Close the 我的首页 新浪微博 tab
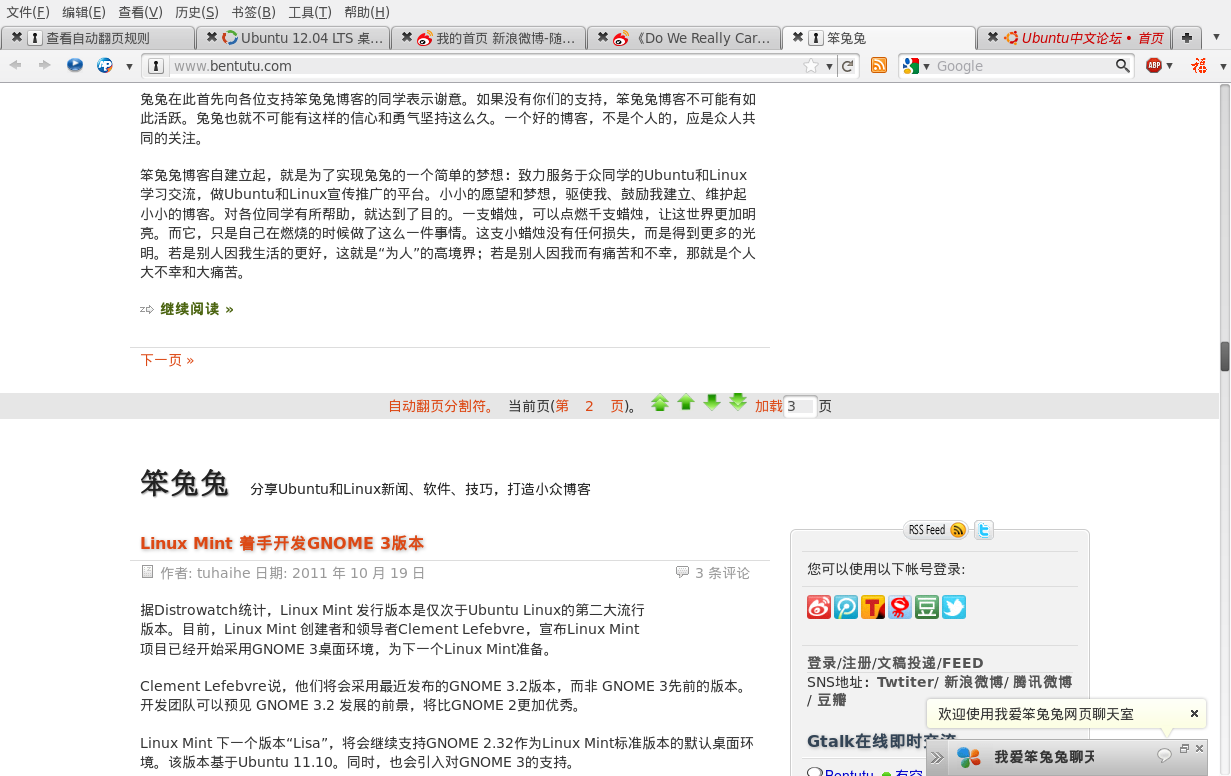This screenshot has height=776, width=1231. (x=407, y=37)
